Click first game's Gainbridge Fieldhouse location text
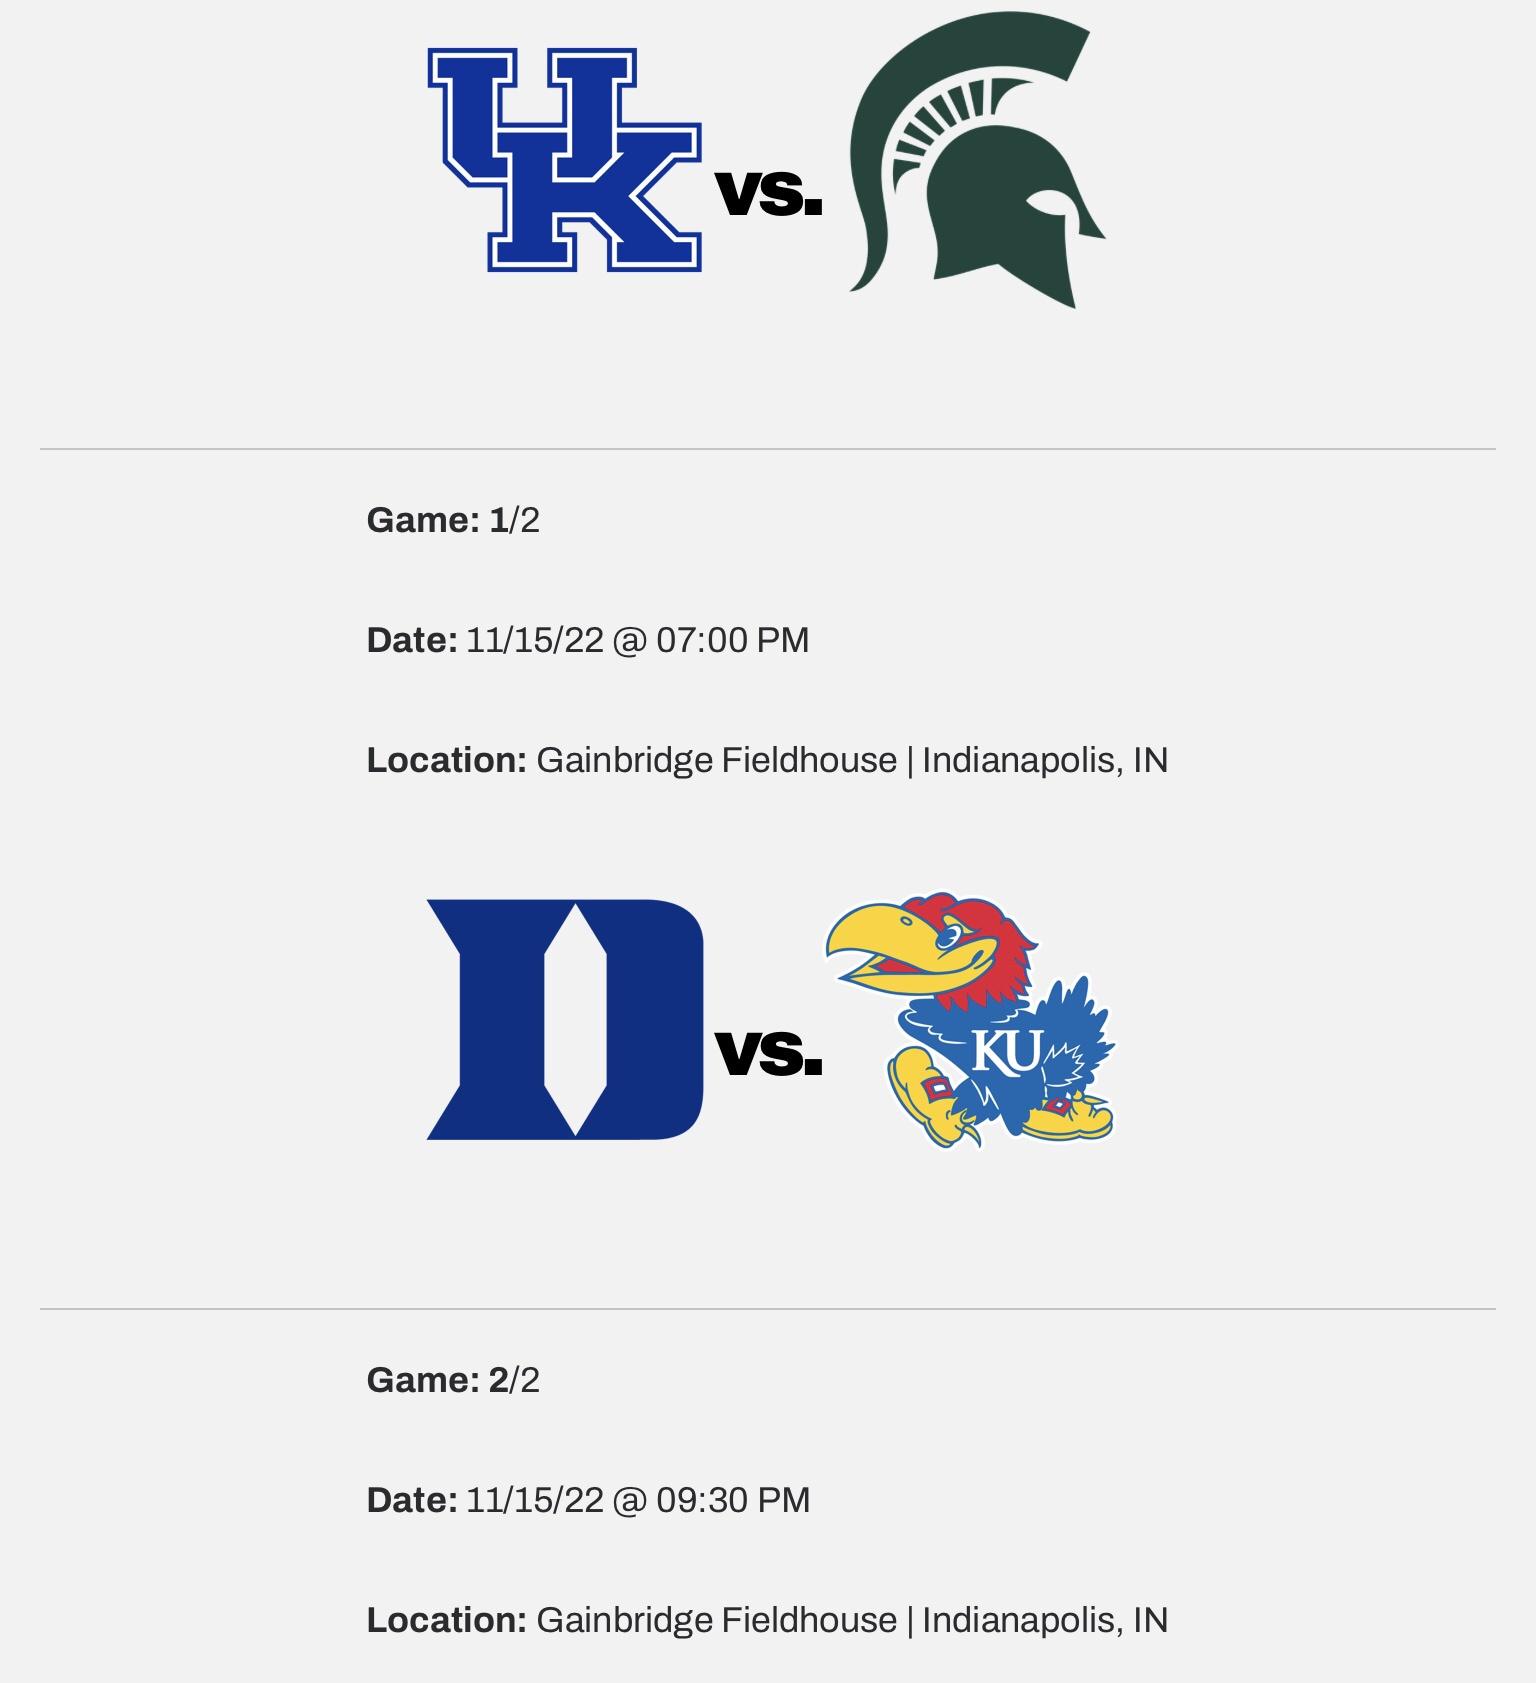 click(x=716, y=760)
